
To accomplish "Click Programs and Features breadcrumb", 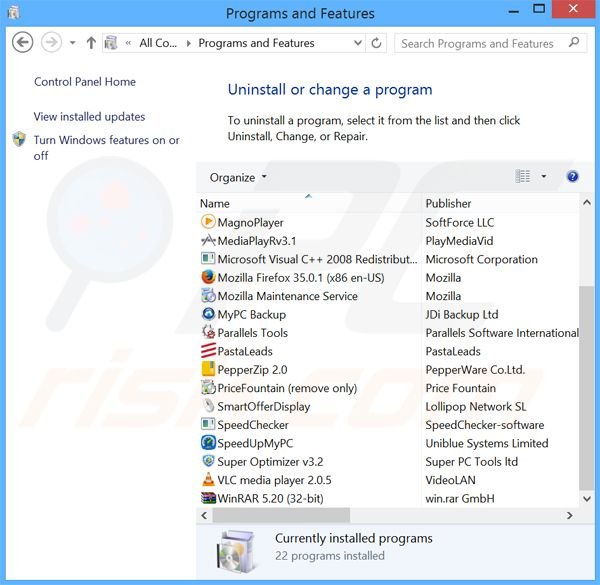I will [x=256, y=43].
